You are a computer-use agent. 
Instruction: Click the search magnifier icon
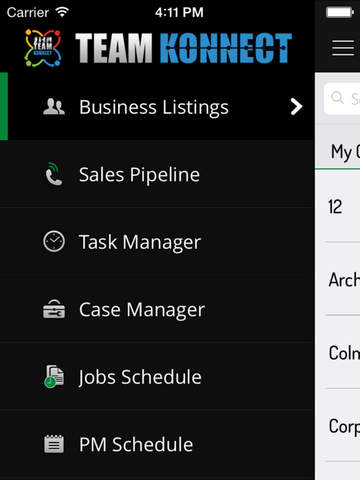(337, 98)
